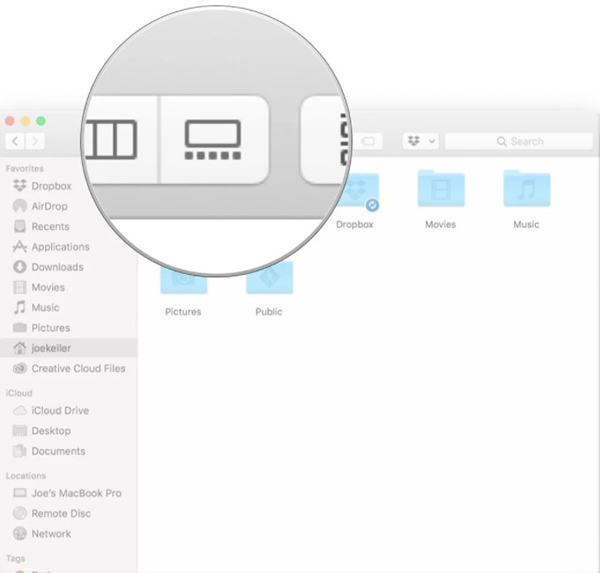This screenshot has height=573, width=600.
Task: Click the Edit Tags toolbar button
Action: pos(368,141)
